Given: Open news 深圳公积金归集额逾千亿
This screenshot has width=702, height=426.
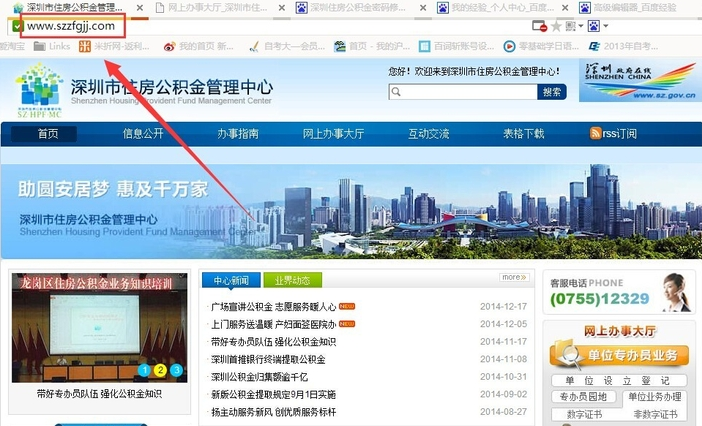Looking at the screenshot, I should [259, 377].
